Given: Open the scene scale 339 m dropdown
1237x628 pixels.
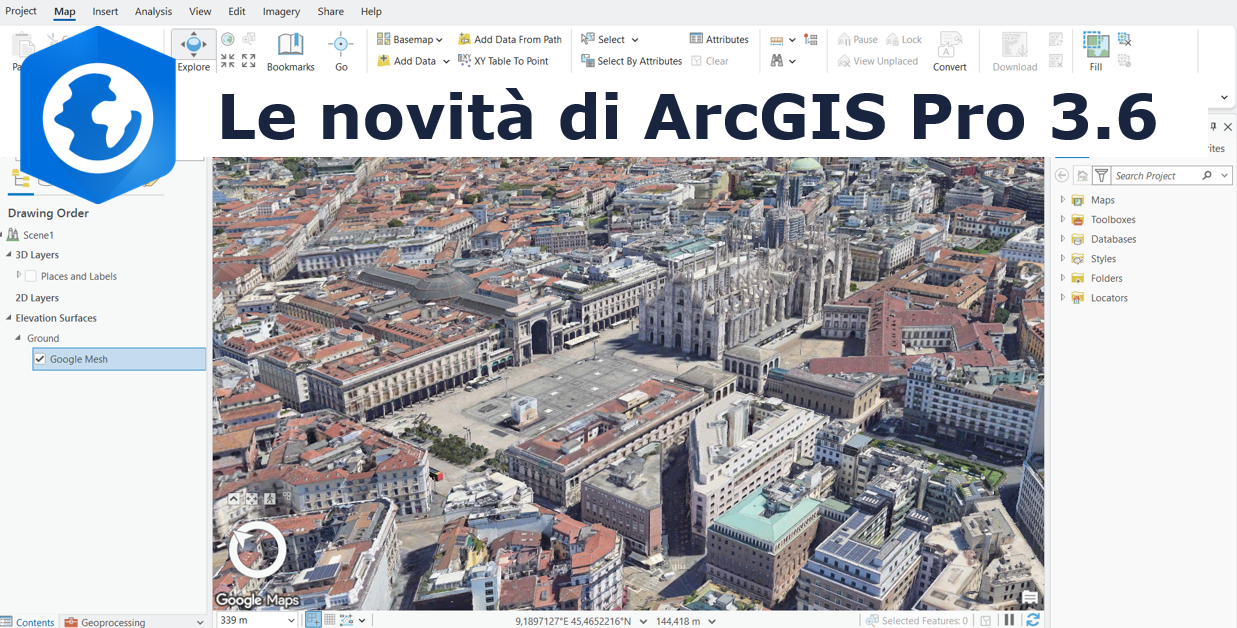Looking at the screenshot, I should pyautogui.click(x=291, y=621).
